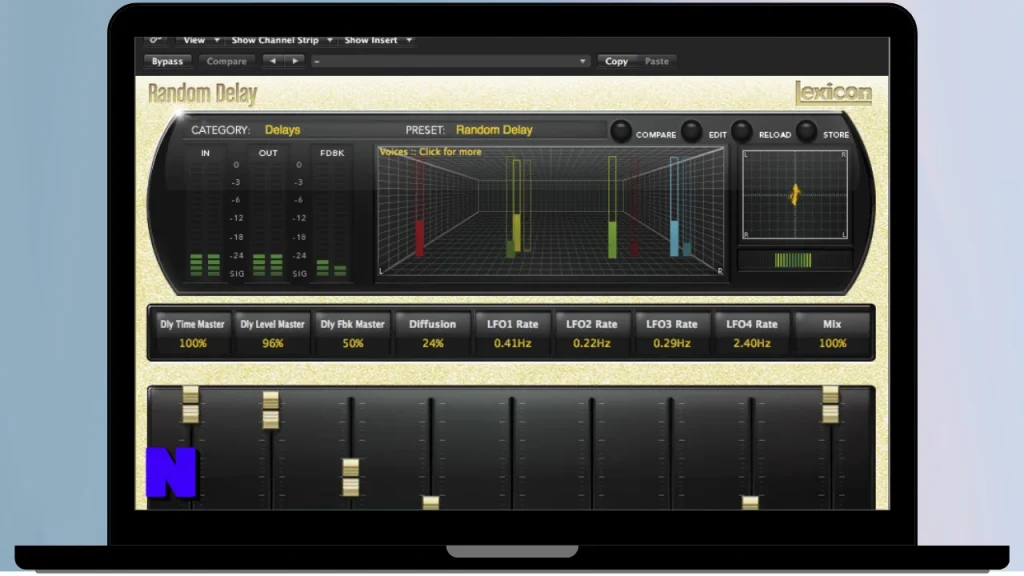This screenshot has width=1024, height=576.
Task: Select the LFO2 Rate parameter box
Action: tap(592, 333)
